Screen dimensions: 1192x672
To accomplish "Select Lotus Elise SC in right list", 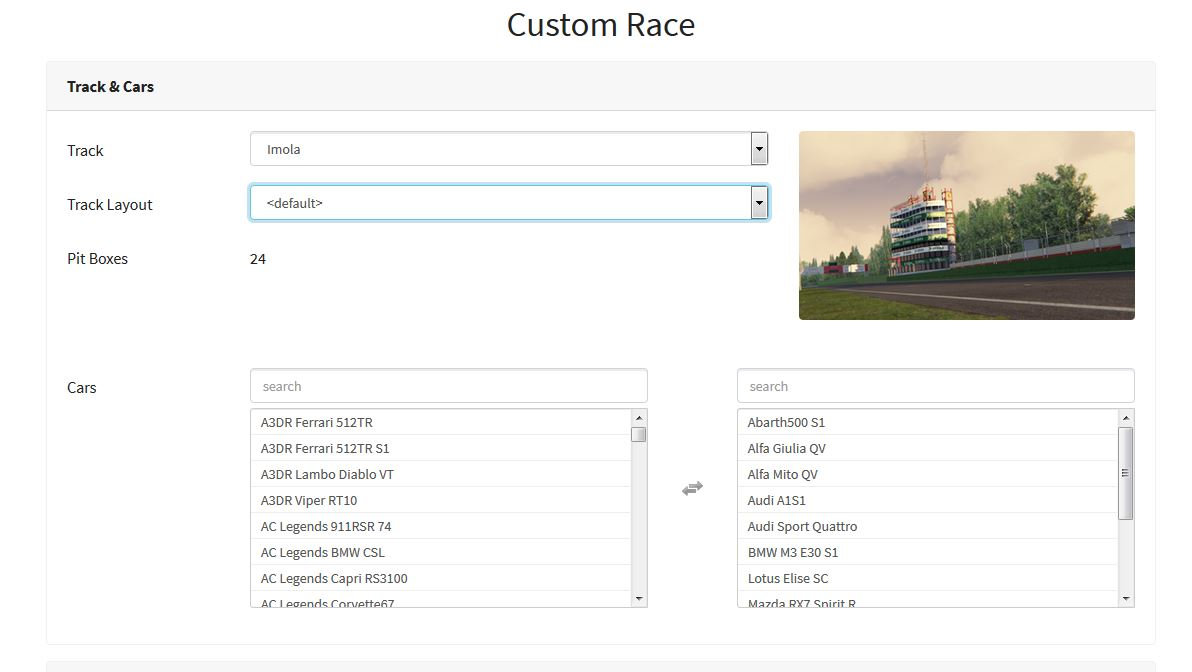I will click(788, 578).
